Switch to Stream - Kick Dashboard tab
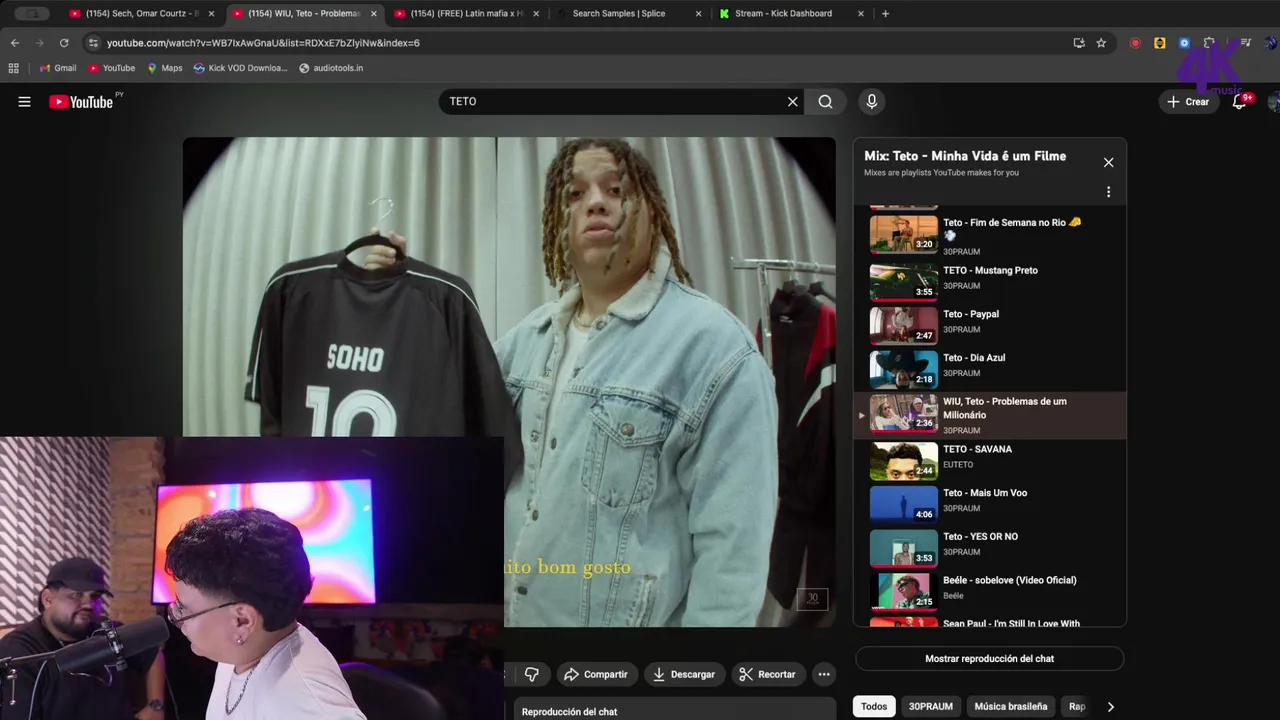The width and height of the screenshot is (1280, 720). [x=790, y=14]
